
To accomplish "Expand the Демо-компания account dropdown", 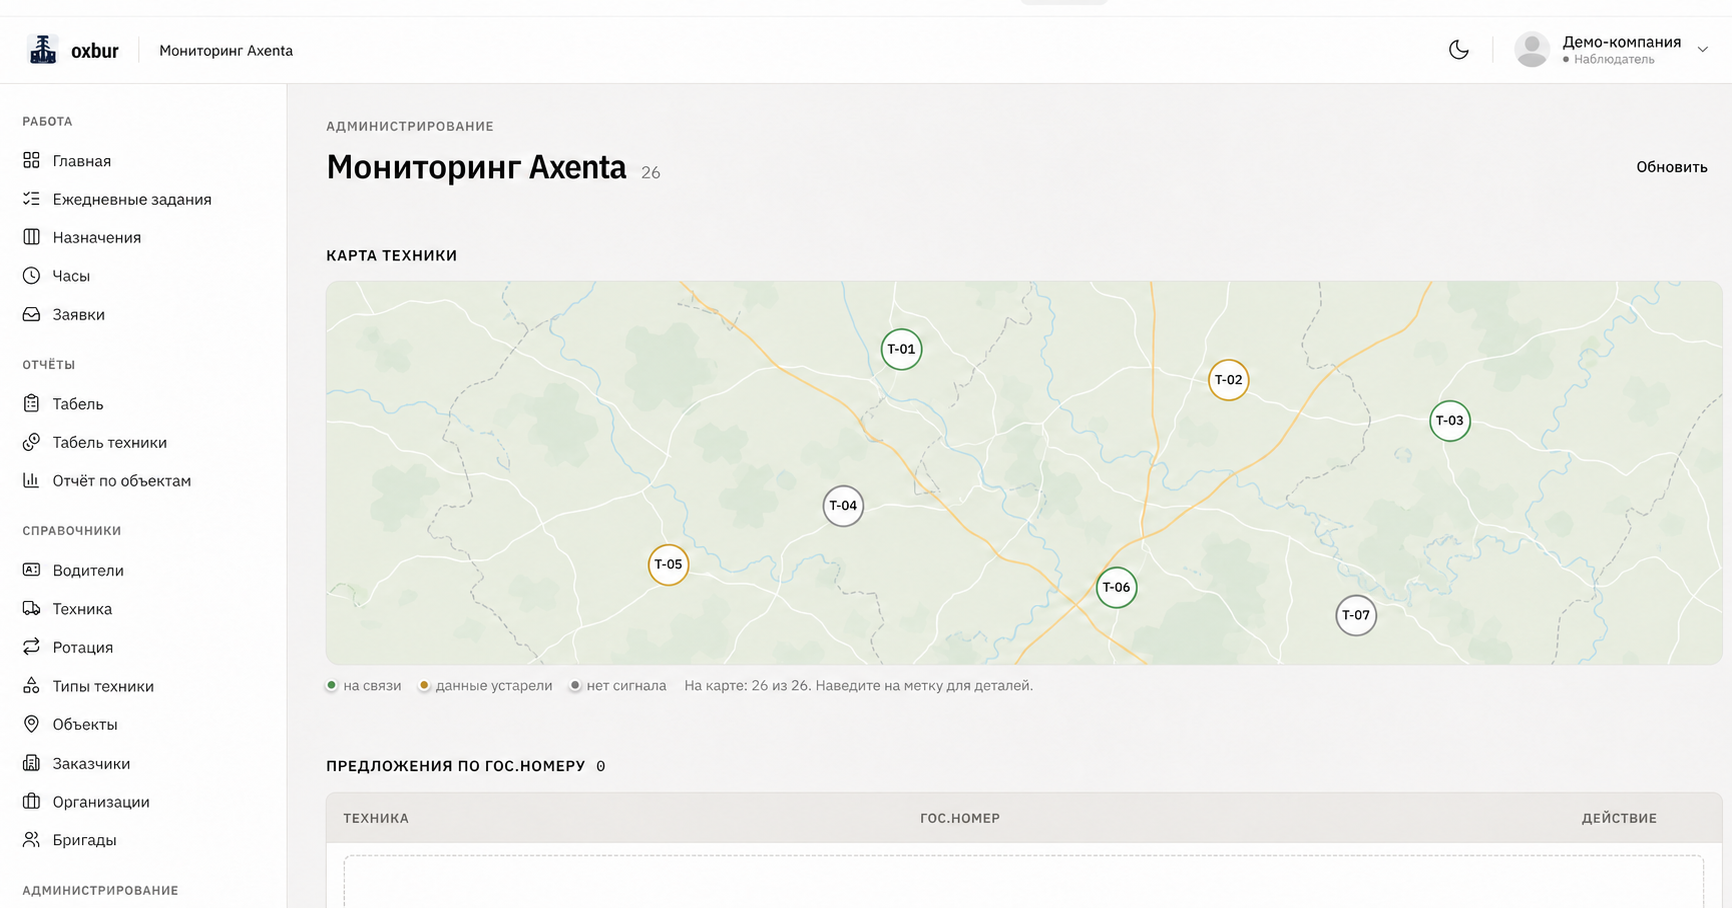I will click(1702, 50).
